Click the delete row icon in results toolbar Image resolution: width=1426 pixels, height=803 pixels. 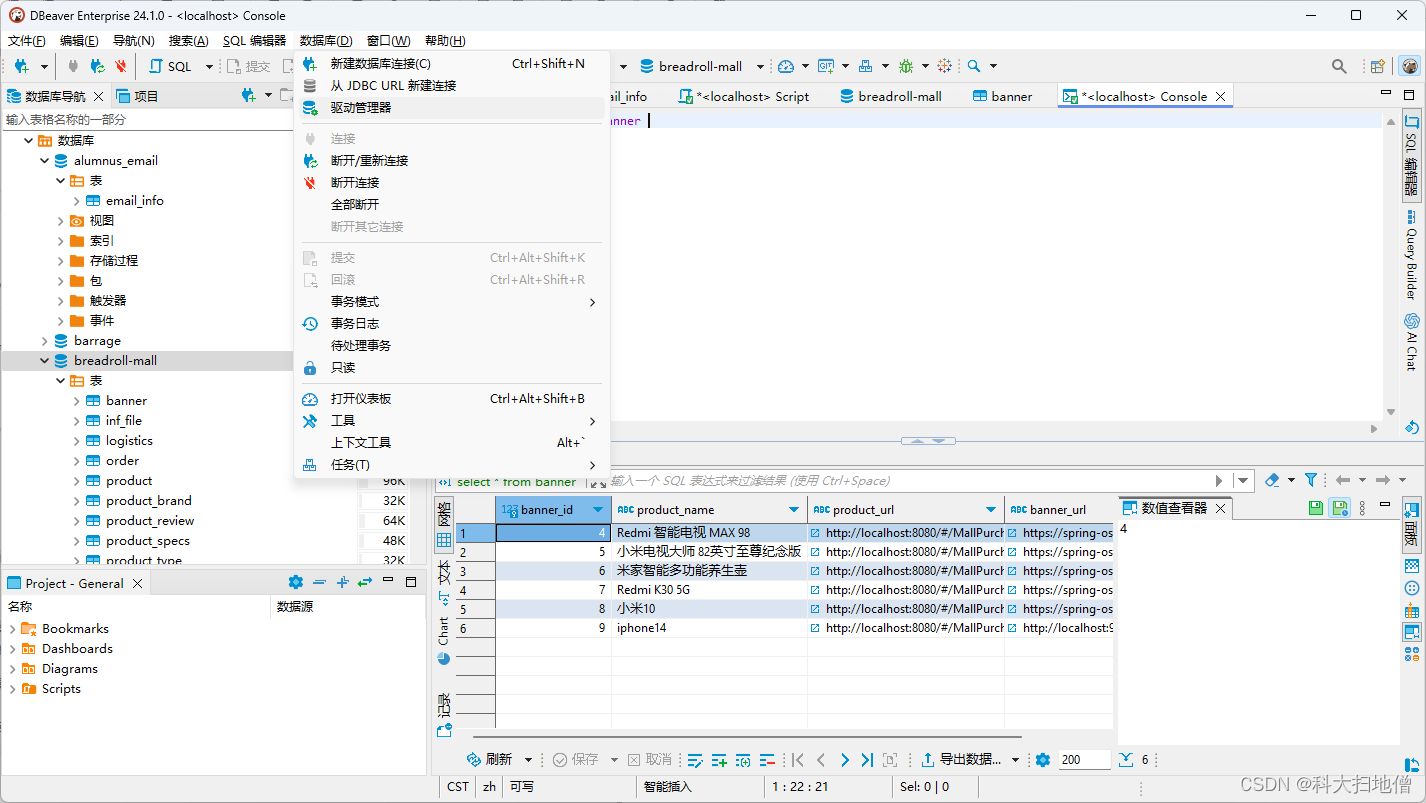pyautogui.click(x=767, y=760)
